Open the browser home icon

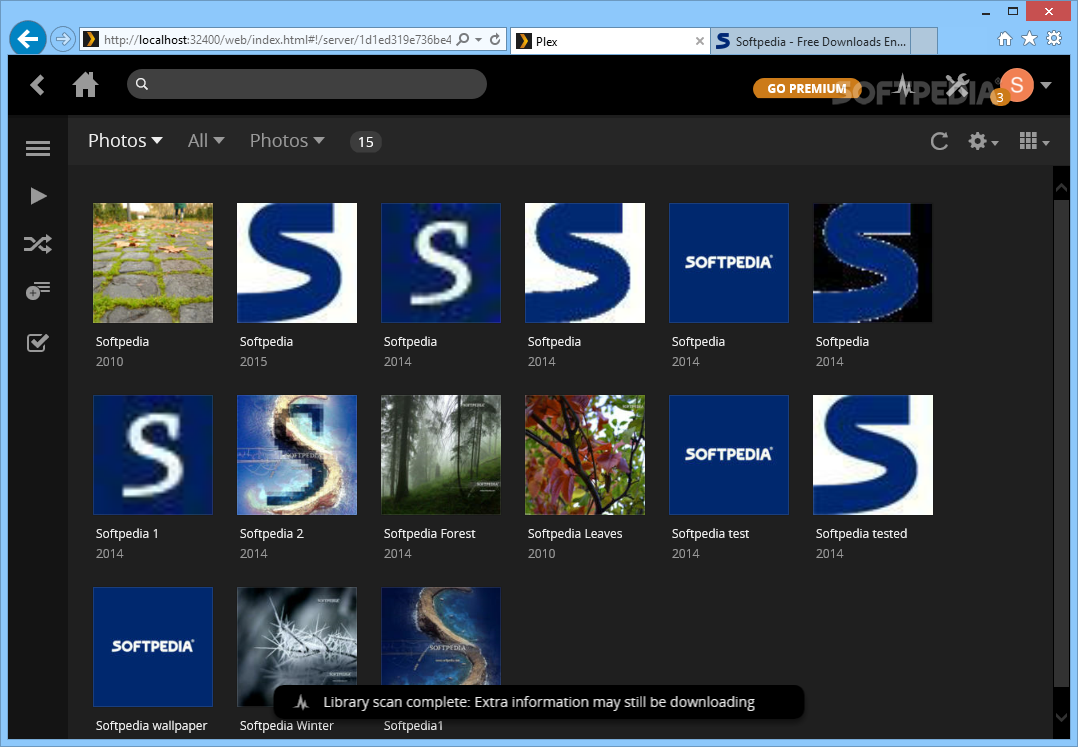(1005, 38)
